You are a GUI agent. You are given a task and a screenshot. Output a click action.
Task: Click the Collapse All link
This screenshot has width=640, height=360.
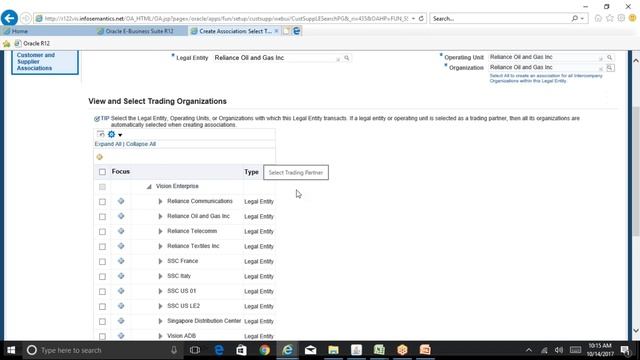(141, 144)
